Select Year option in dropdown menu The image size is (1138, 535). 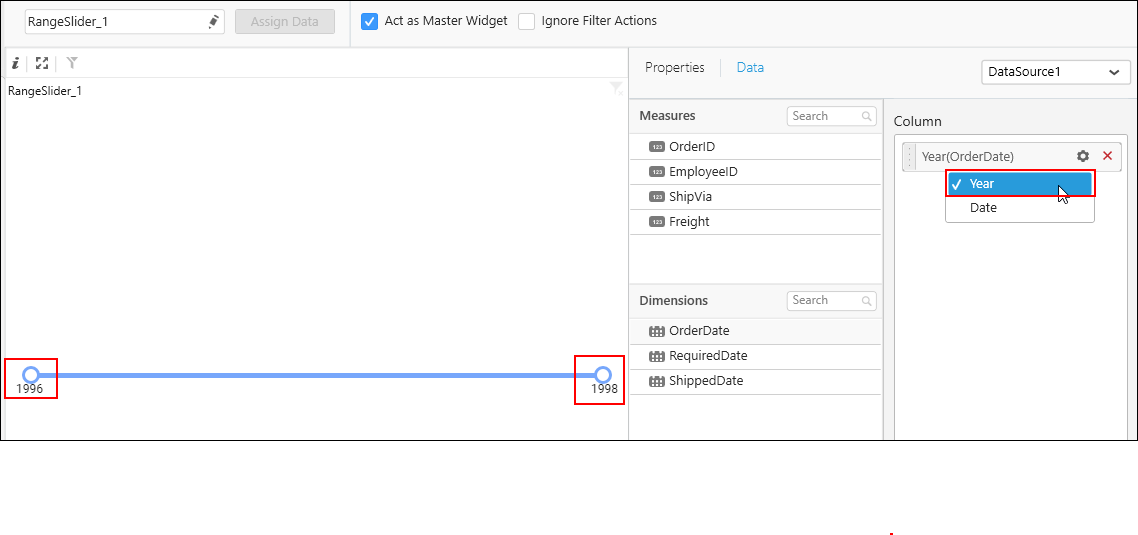[x=1019, y=184]
